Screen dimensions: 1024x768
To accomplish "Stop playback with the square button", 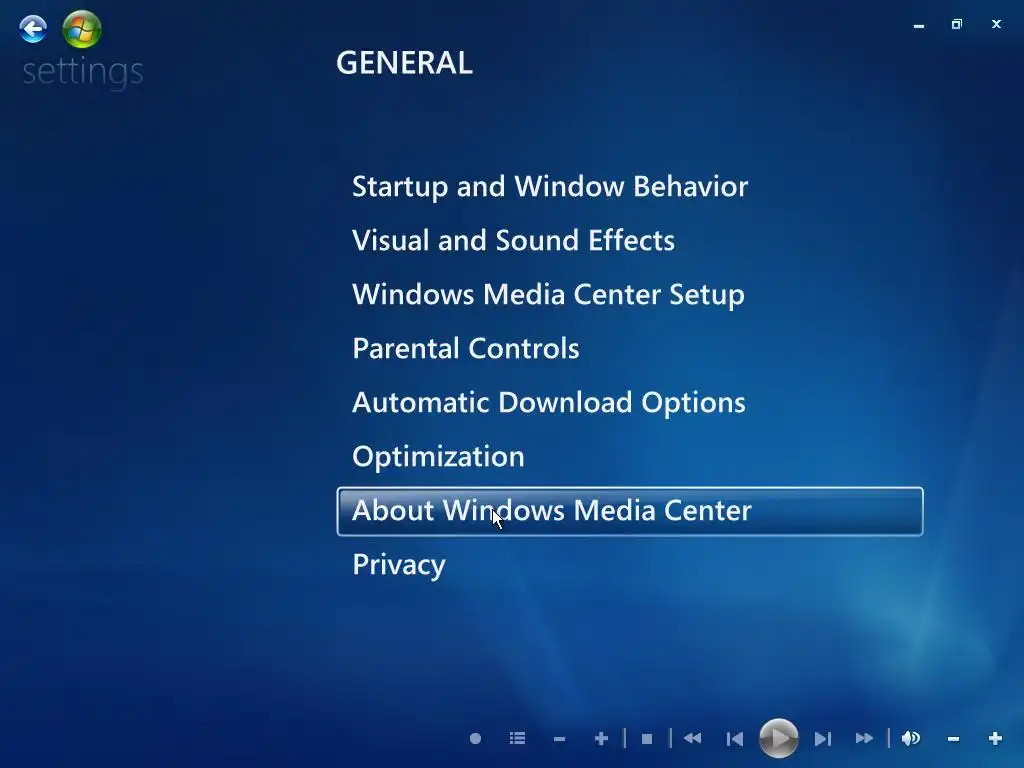I will (x=647, y=739).
